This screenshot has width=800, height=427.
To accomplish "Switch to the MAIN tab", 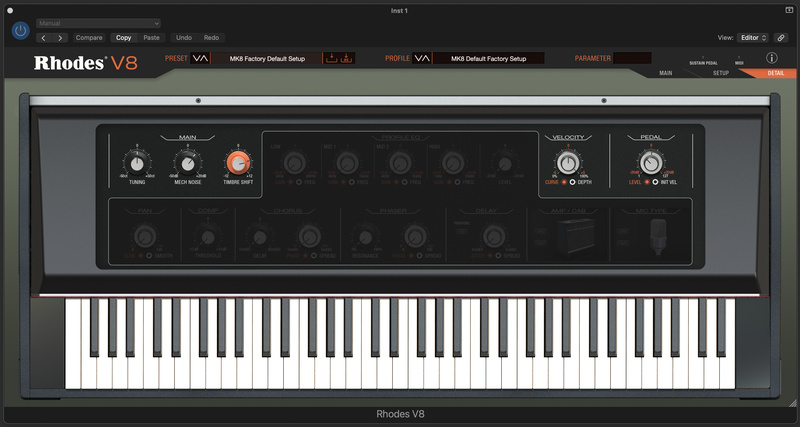I will [x=665, y=73].
